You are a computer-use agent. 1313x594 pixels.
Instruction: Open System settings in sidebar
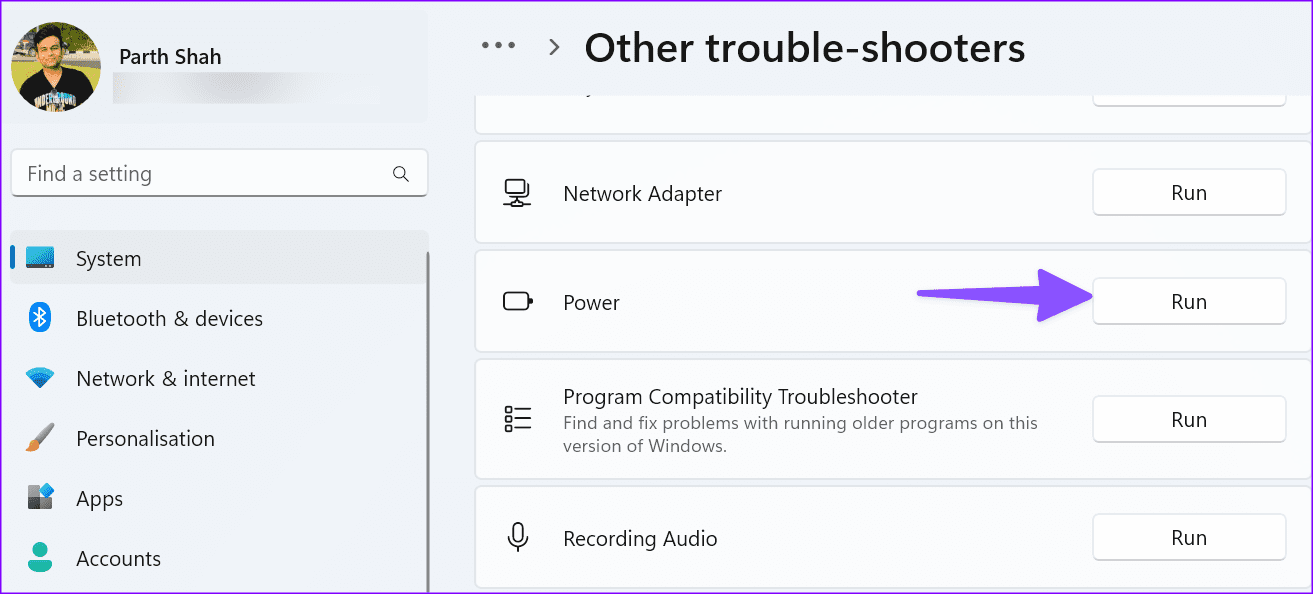tap(219, 258)
